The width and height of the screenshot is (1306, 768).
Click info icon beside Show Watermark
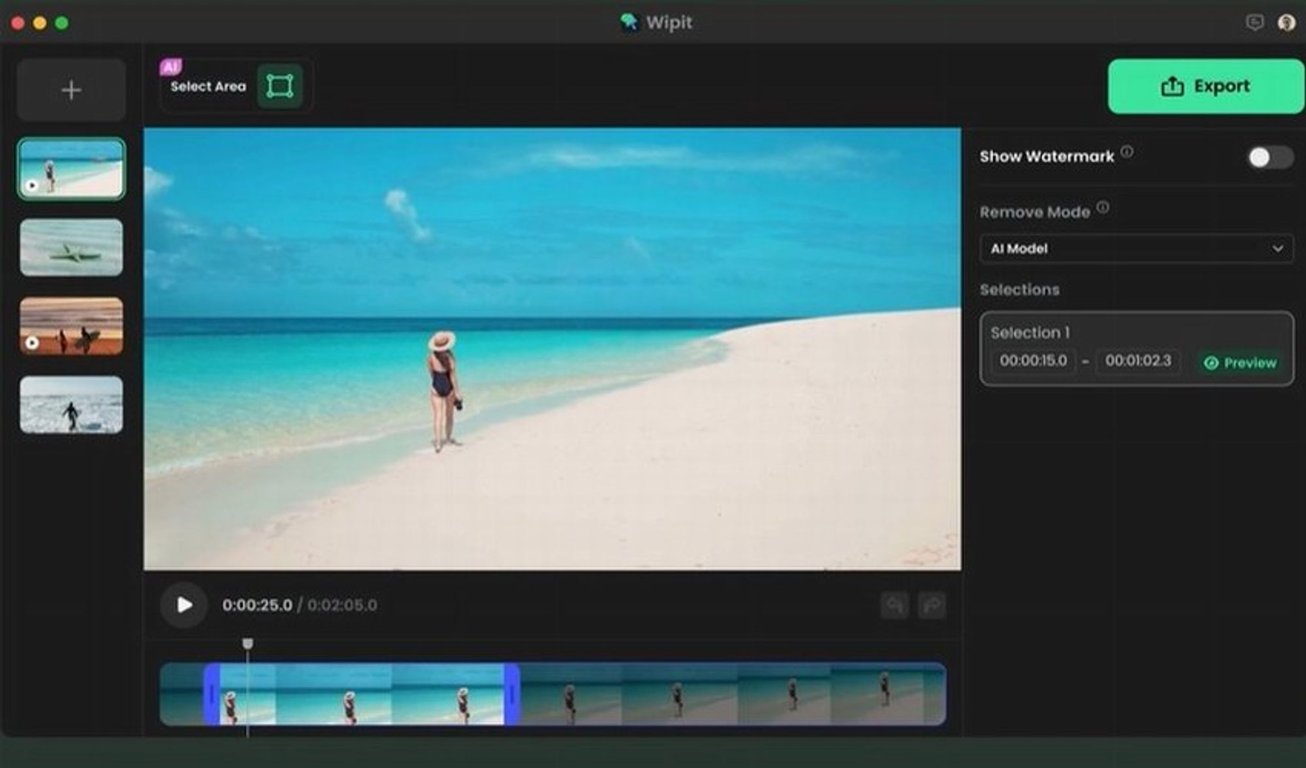tap(1127, 152)
